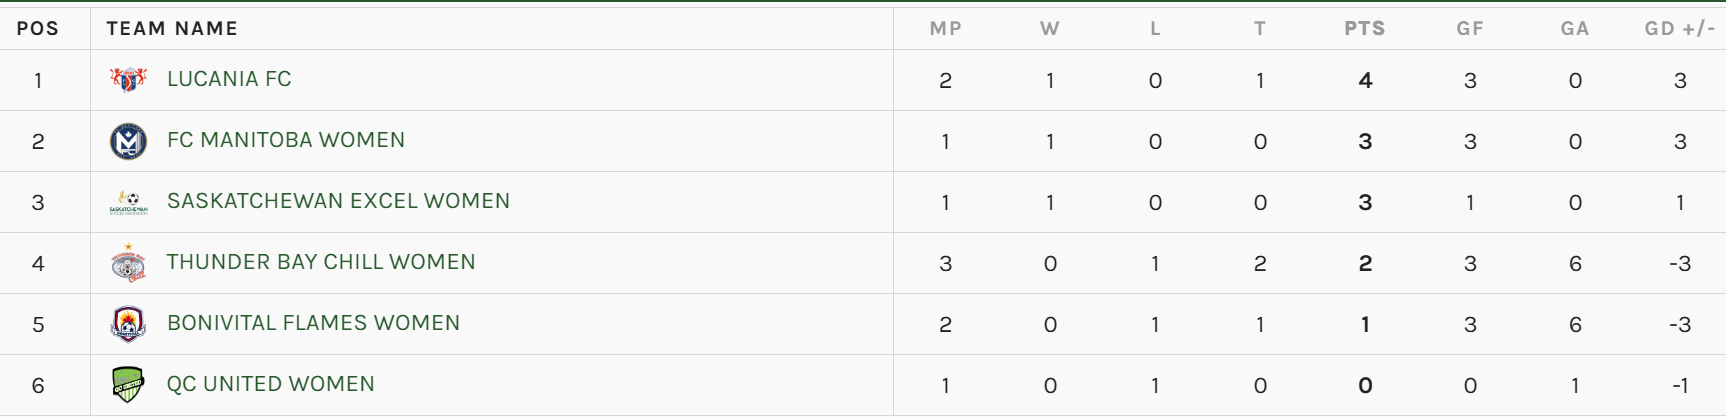Sort standings by PTS column header
This screenshot has width=1726, height=417.
pyautogui.click(x=1365, y=29)
